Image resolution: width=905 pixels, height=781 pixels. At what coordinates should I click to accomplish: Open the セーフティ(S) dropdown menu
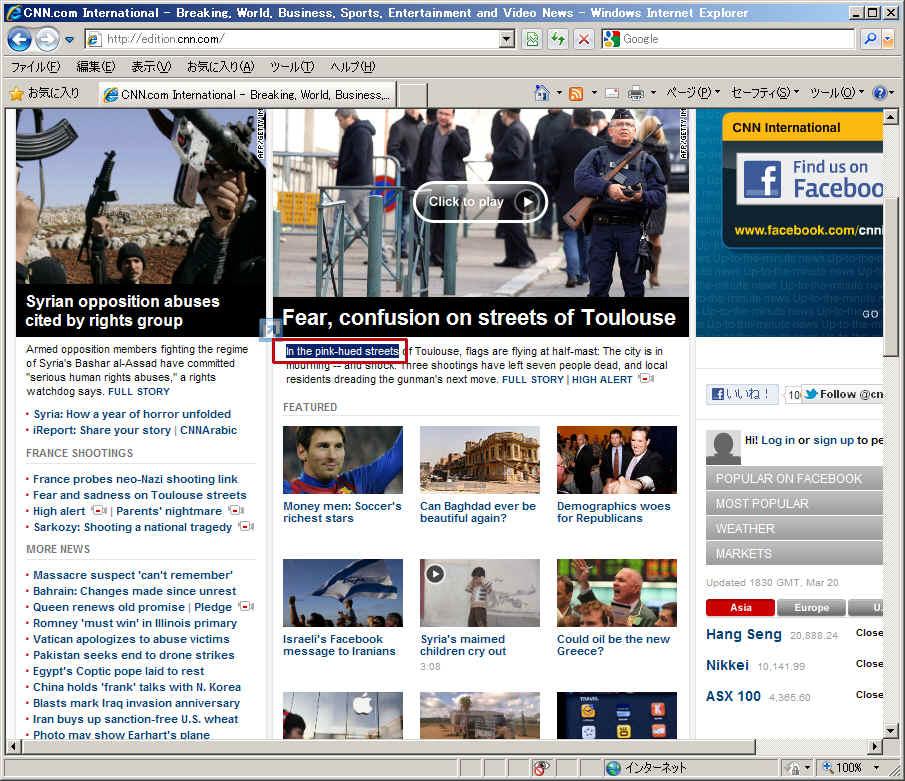point(765,93)
